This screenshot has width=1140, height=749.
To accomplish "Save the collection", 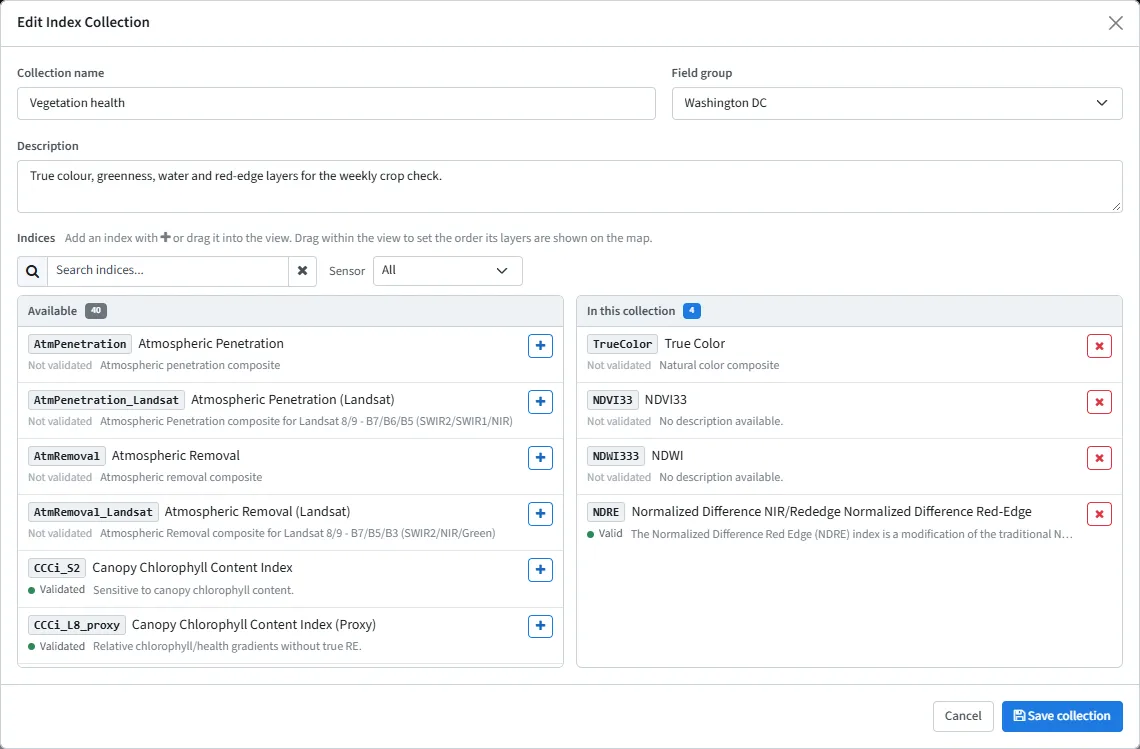I will [x=1062, y=716].
